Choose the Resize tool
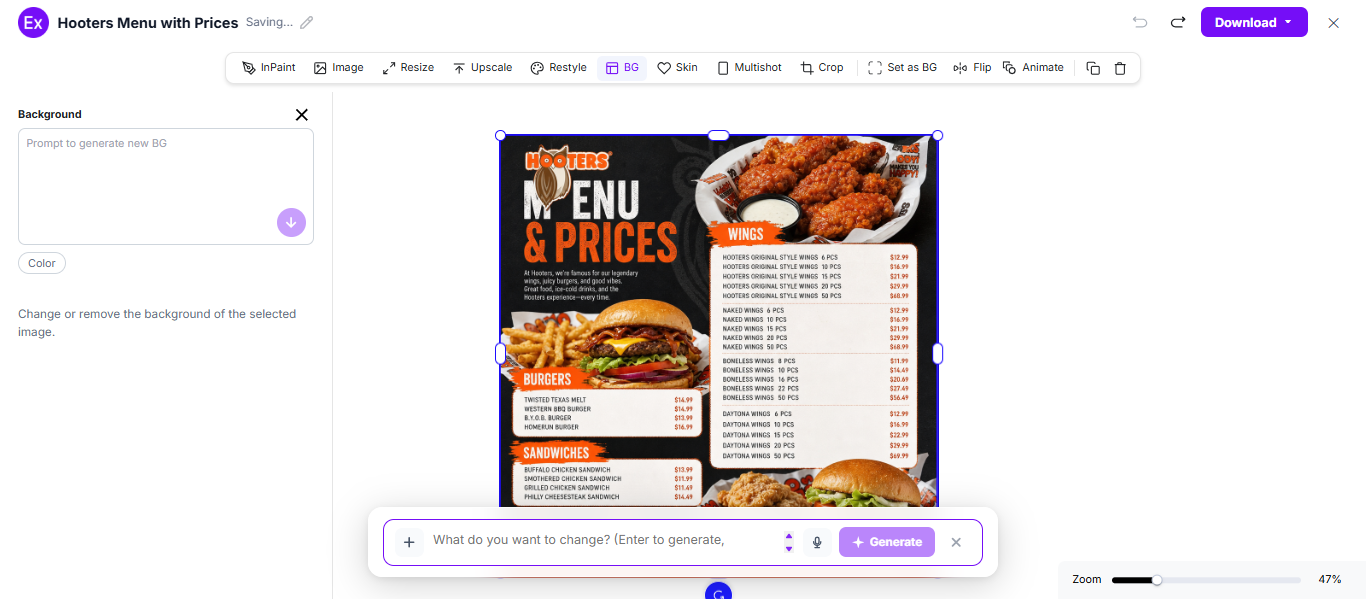 pyautogui.click(x=408, y=68)
